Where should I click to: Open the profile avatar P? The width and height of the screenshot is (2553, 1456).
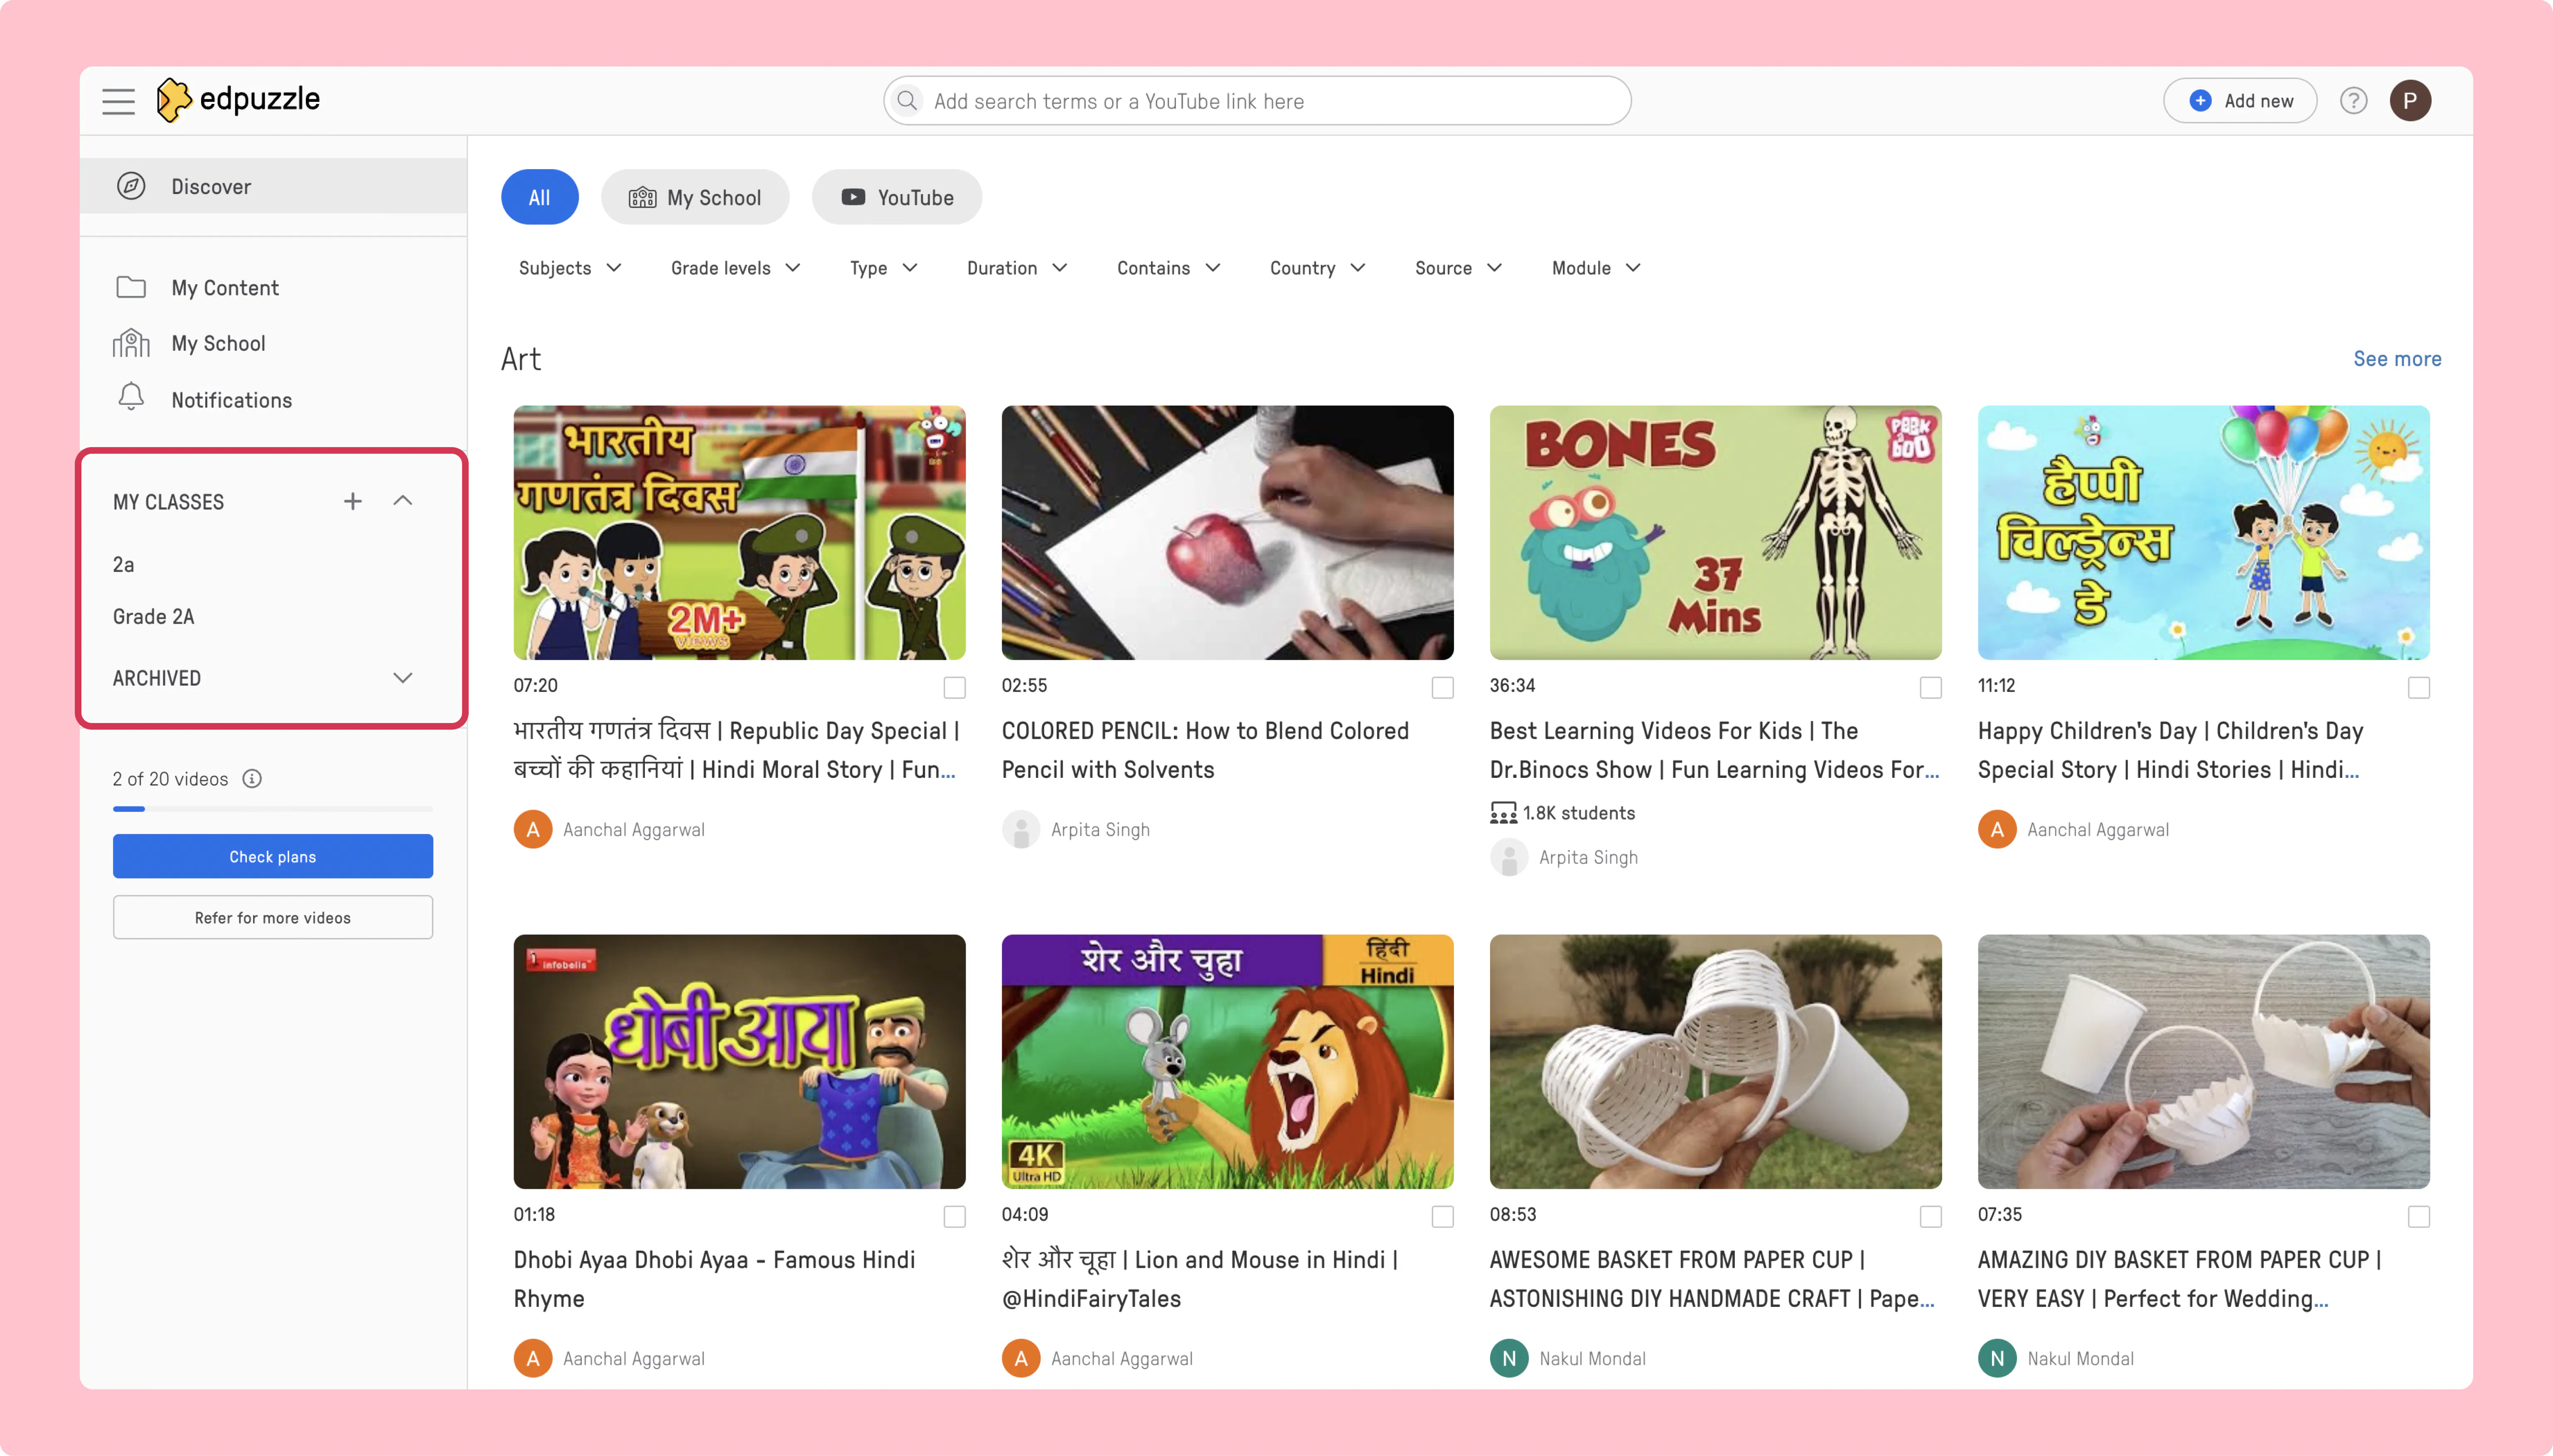point(2410,101)
